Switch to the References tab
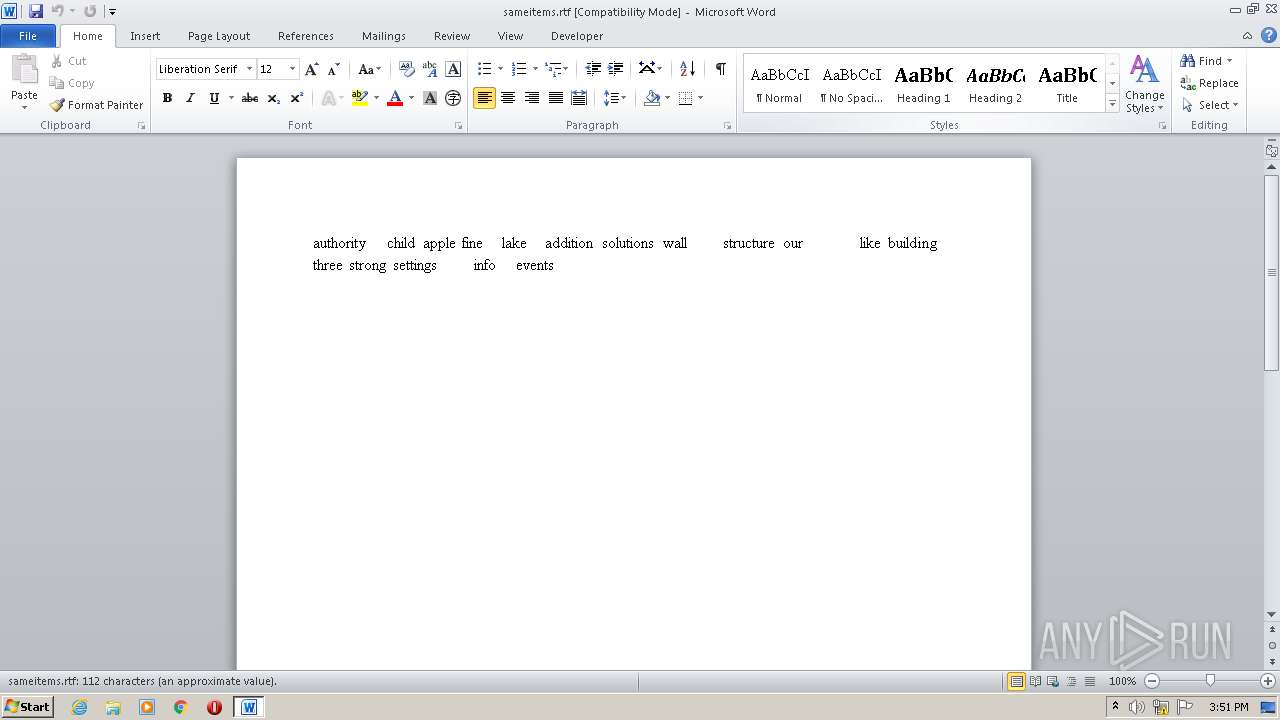The width and height of the screenshot is (1280, 720). pos(306,36)
